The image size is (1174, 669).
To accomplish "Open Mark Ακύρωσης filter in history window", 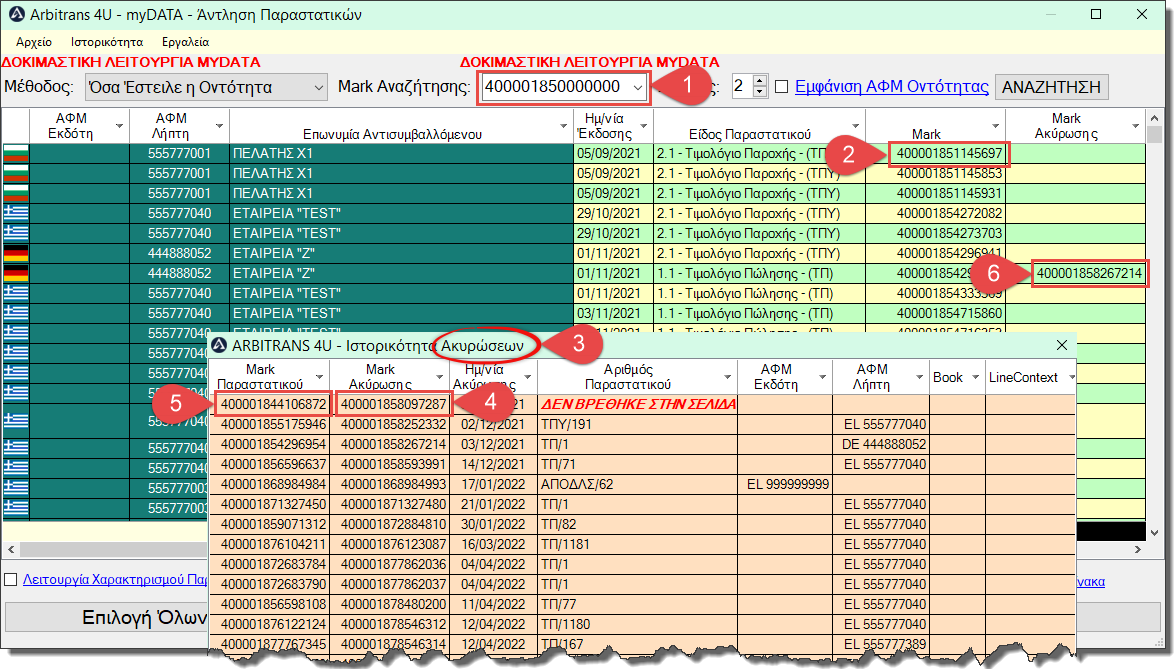I will click(x=440, y=376).
